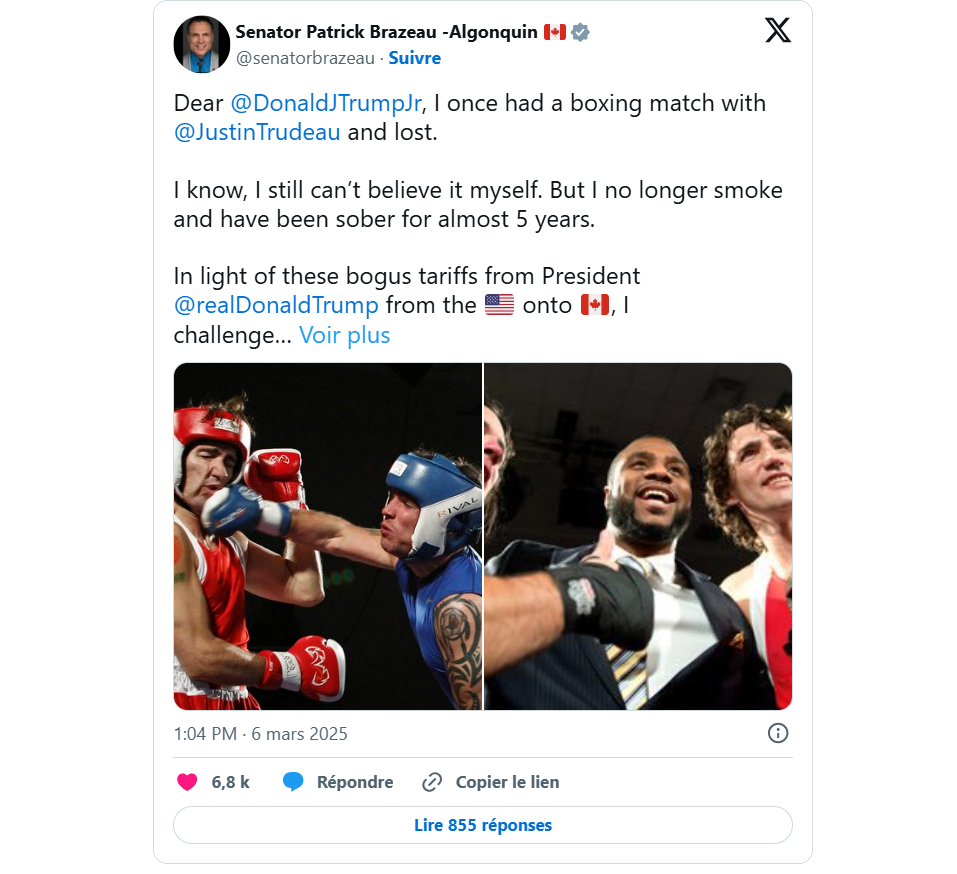Click the Canadian flag emoji in the name
957x874 pixels.
click(553, 31)
